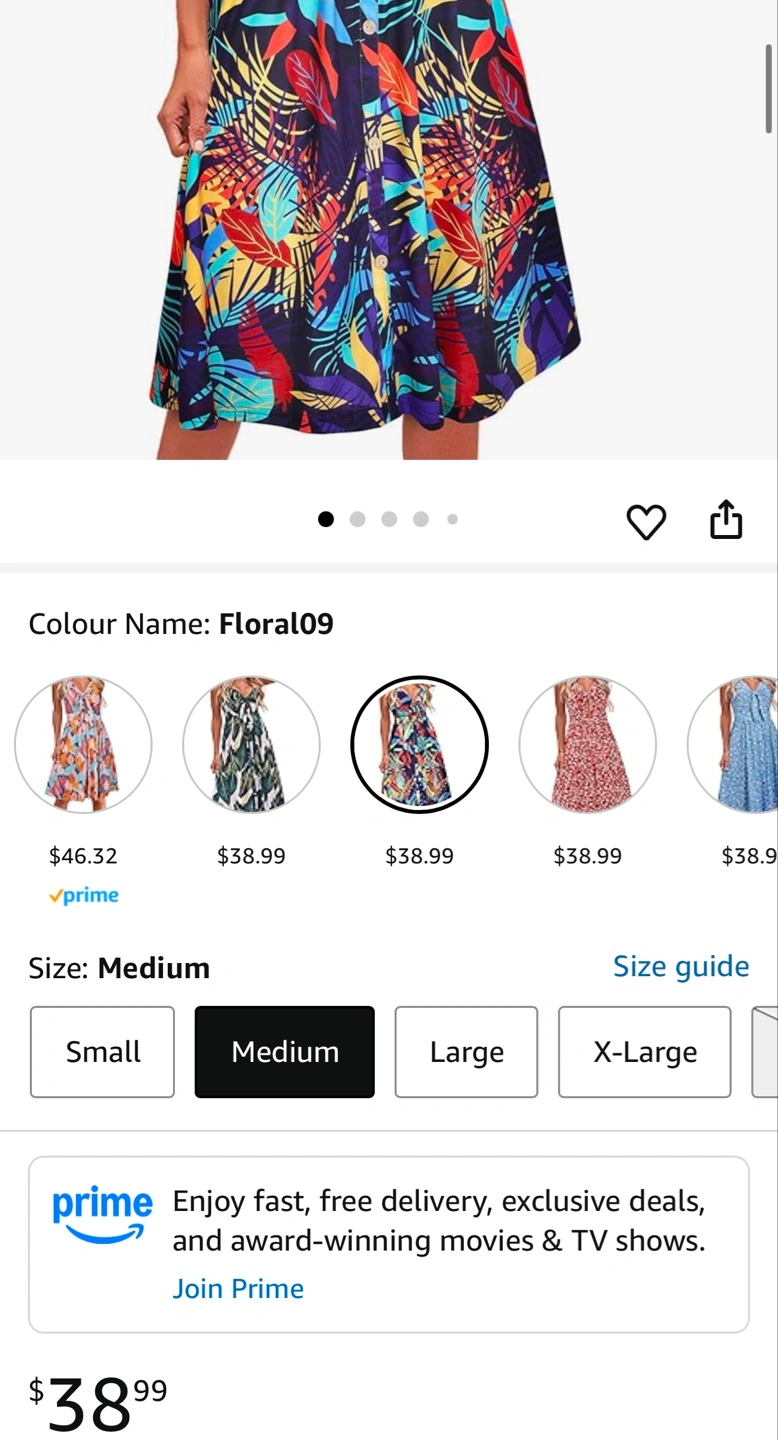Tap the main dress product image
This screenshot has height=1440, width=778.
(x=389, y=230)
